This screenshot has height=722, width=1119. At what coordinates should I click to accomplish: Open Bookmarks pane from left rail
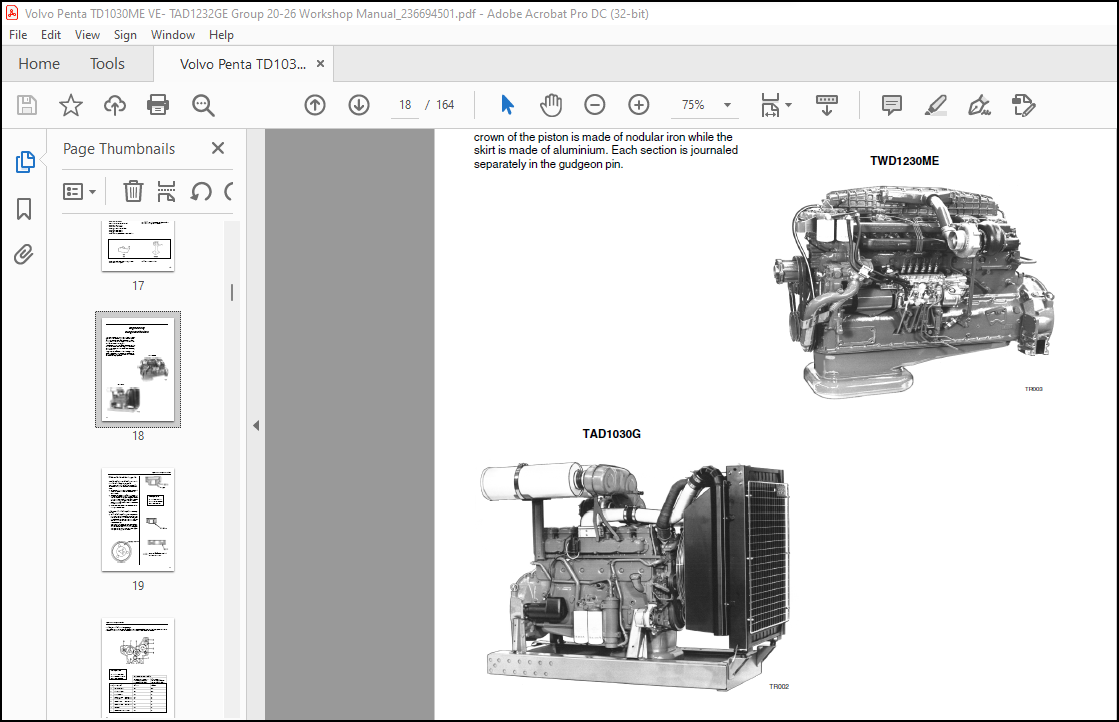point(24,209)
